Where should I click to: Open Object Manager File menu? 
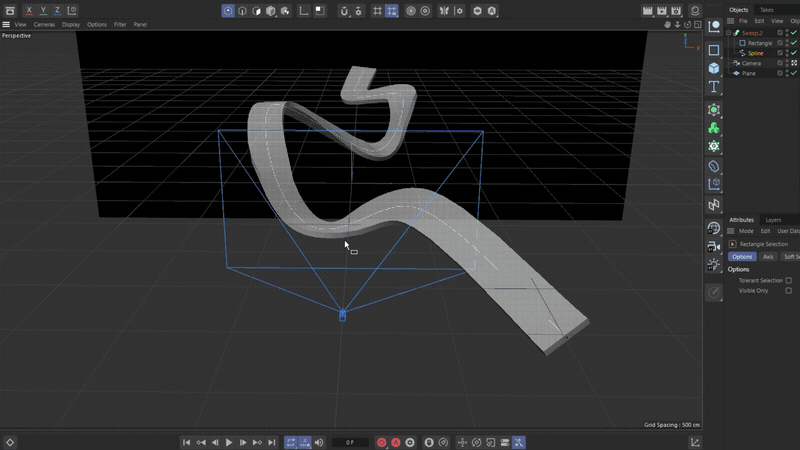coord(743,21)
